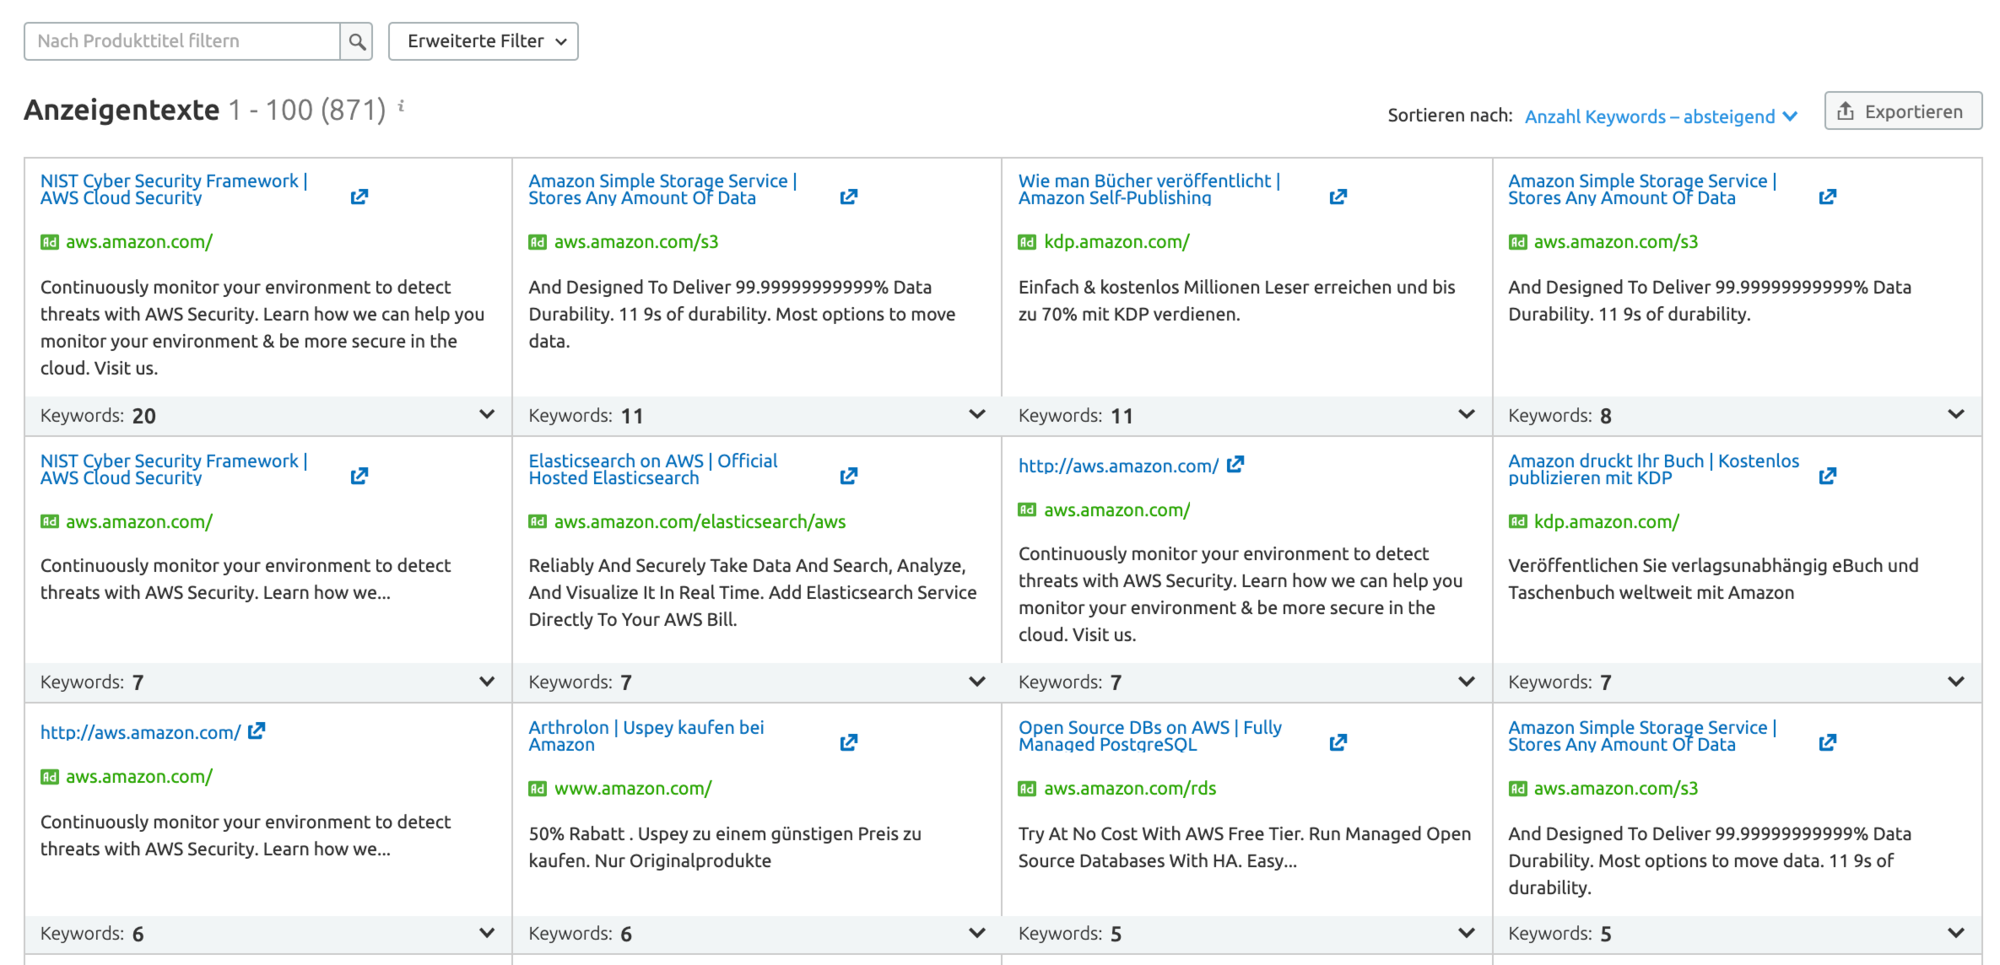Click the Exportieren button
The width and height of the screenshot is (2000, 965).
click(x=1902, y=111)
